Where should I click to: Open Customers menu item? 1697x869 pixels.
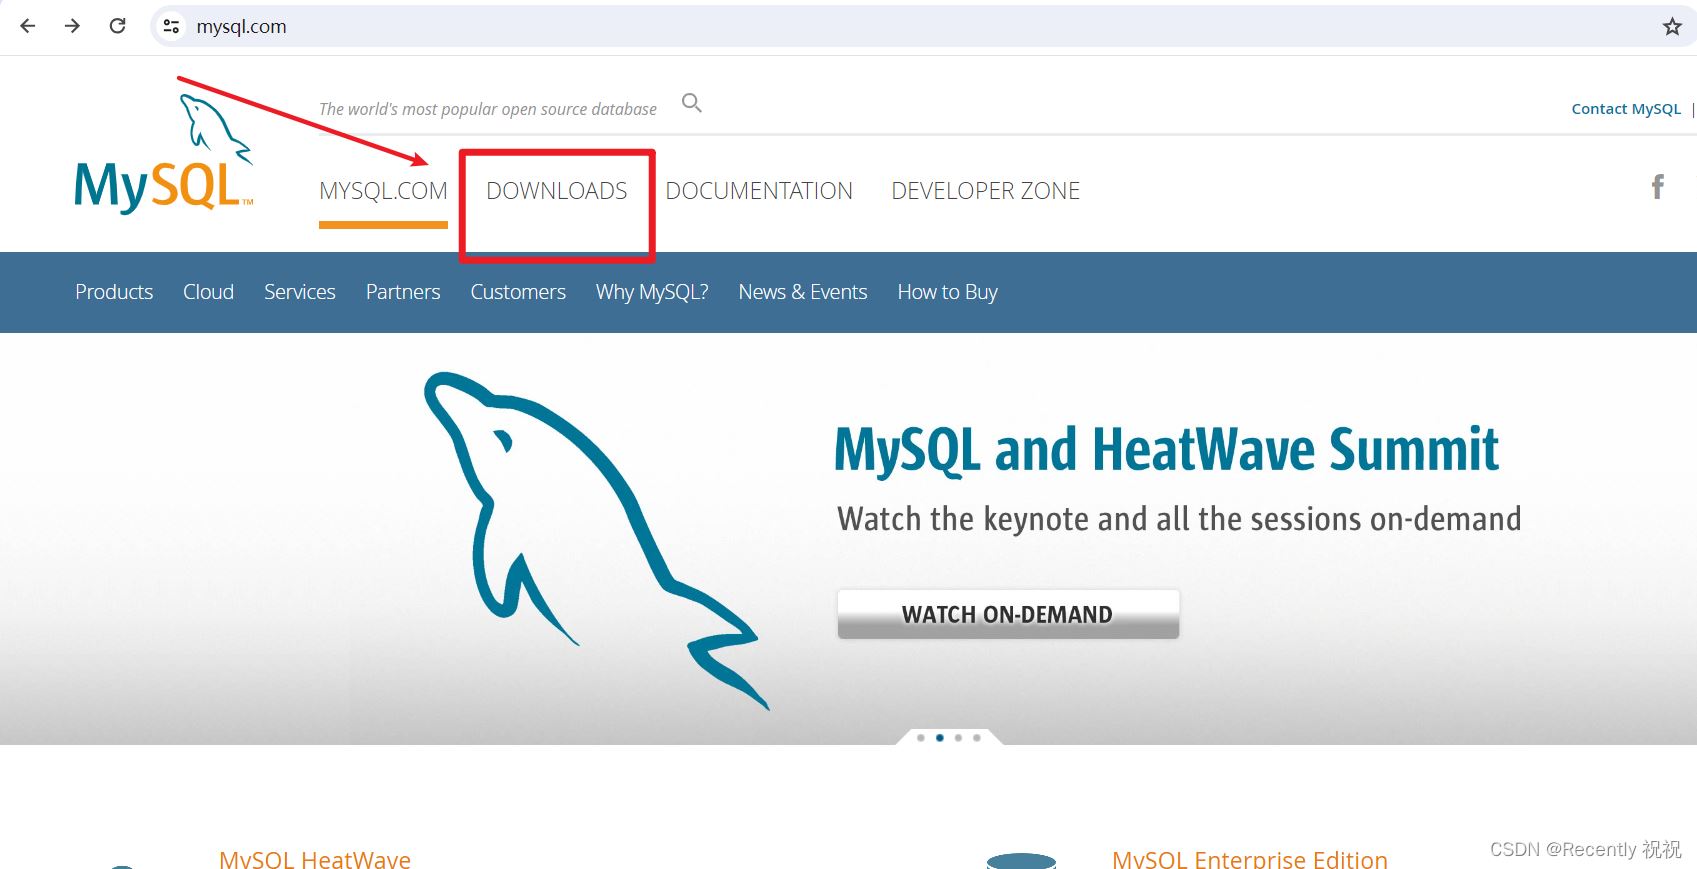(518, 292)
